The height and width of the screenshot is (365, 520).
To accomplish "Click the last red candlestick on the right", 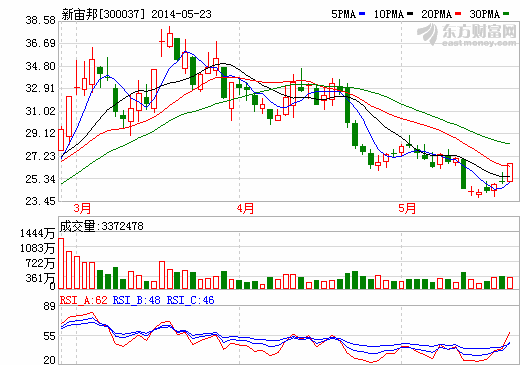I will [510, 172].
